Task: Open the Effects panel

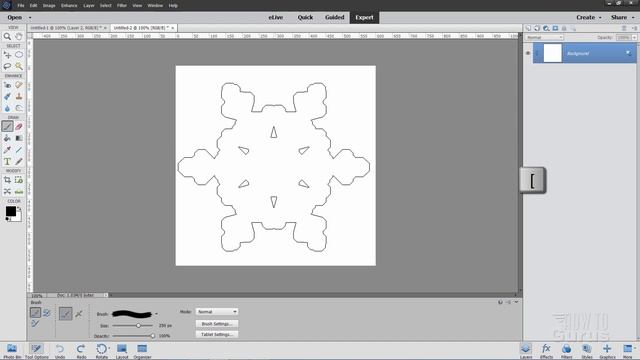Action: tap(546, 350)
